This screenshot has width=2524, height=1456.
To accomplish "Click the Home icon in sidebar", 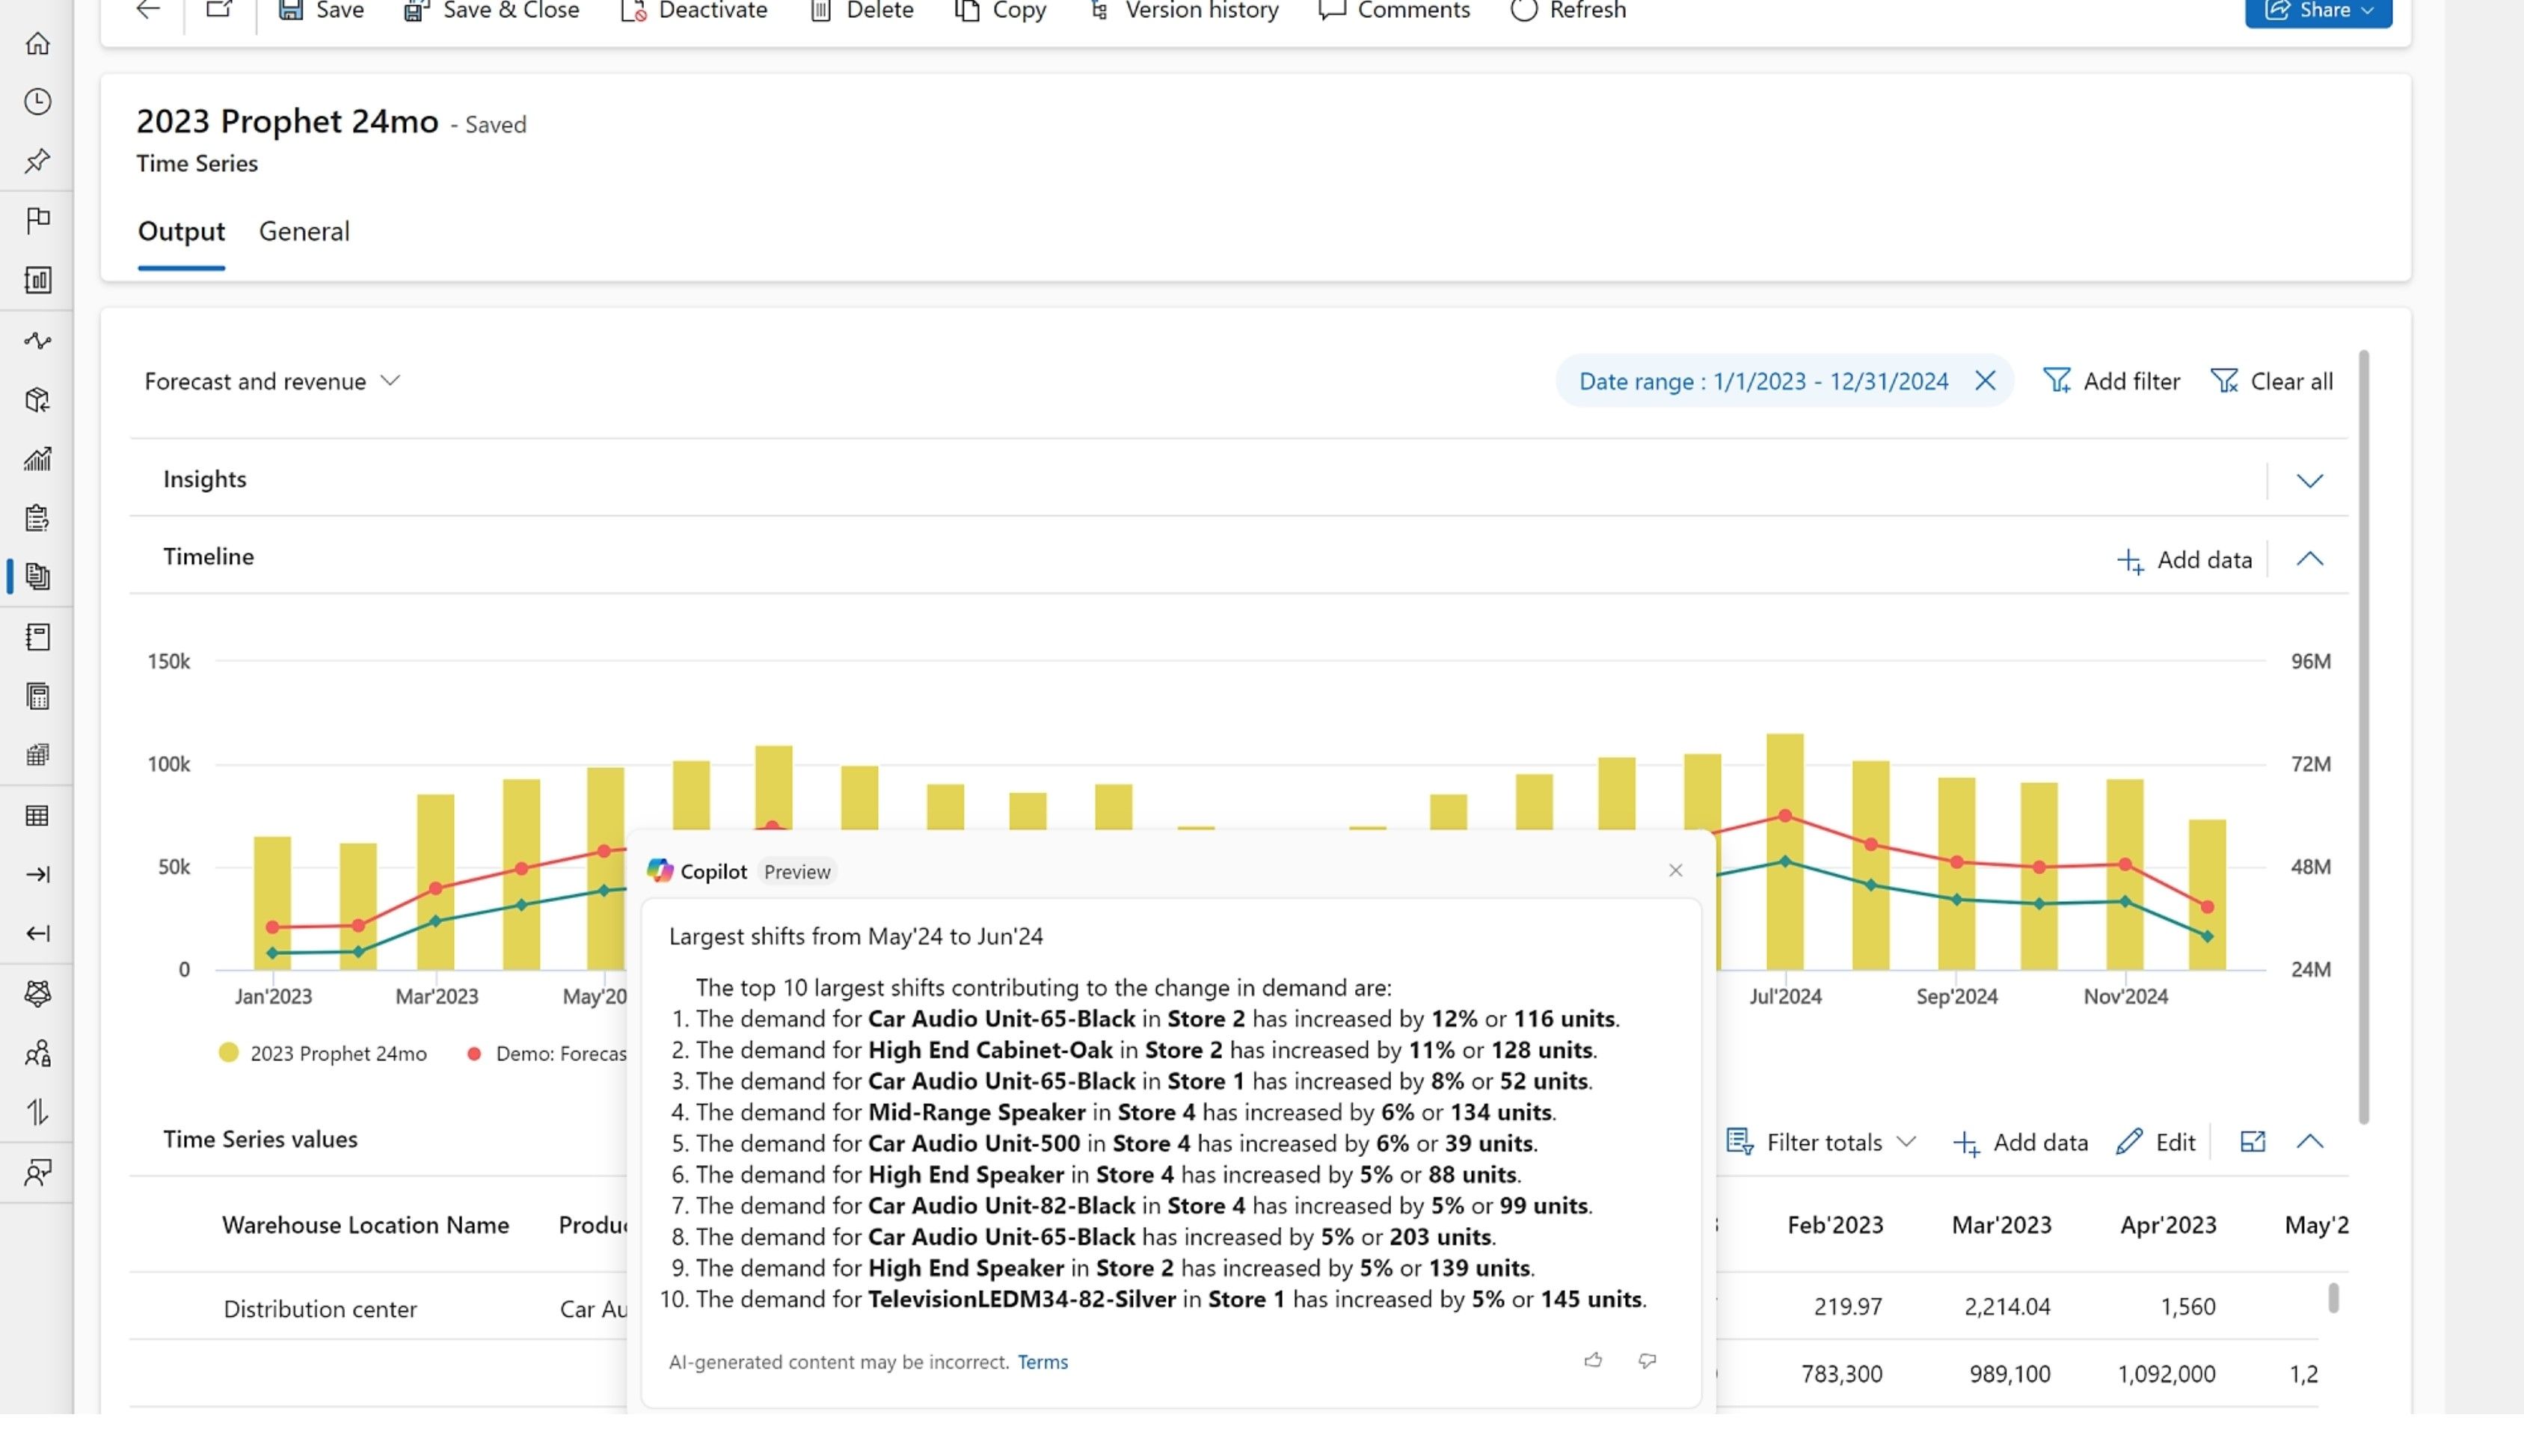I will click(x=38, y=44).
